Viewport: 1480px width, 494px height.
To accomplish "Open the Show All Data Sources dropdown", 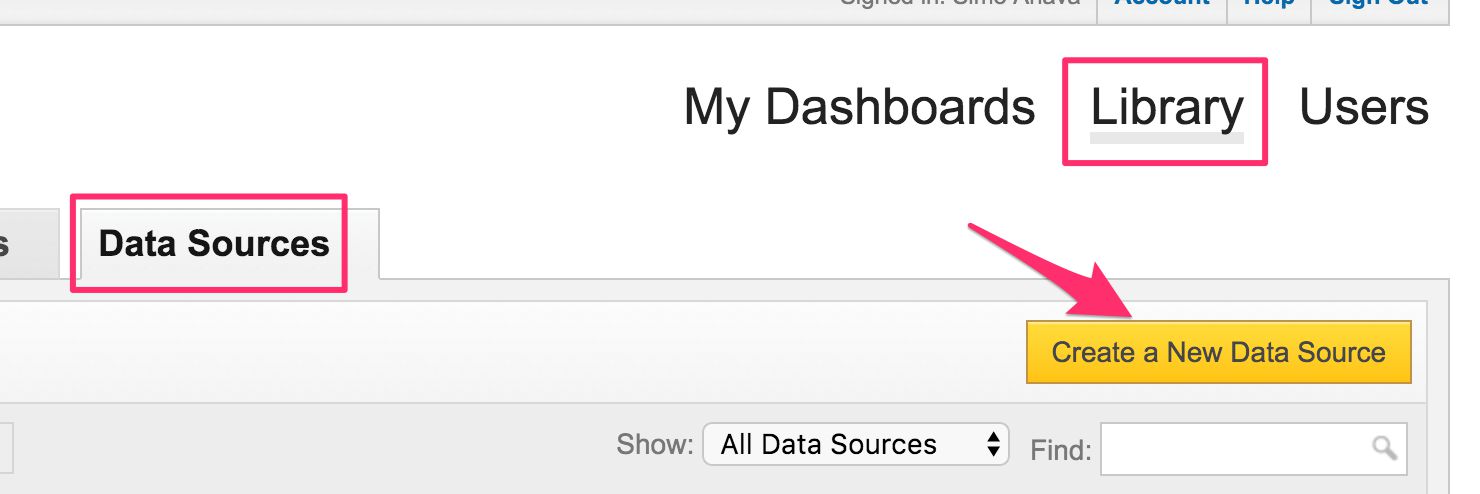I will pyautogui.click(x=855, y=444).
